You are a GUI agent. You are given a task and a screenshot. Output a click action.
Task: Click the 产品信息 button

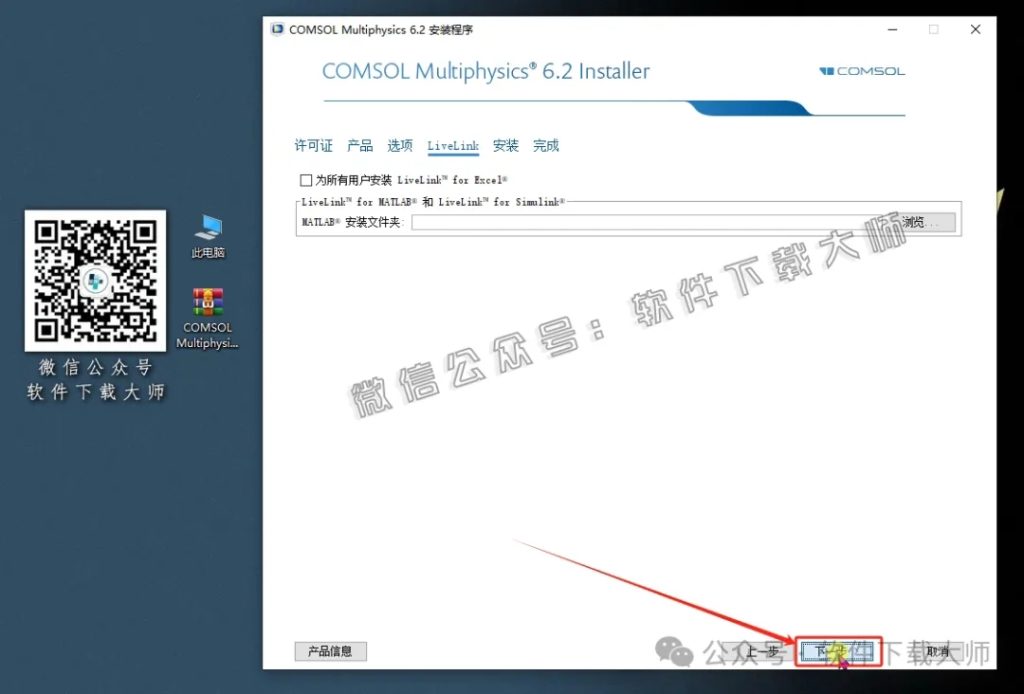[329, 651]
